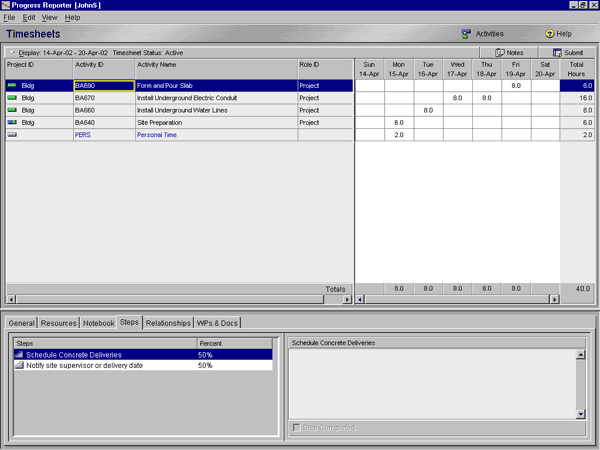Toggle the Step Completed checkbox
Viewport: 600px width, 450px height.
[296, 427]
